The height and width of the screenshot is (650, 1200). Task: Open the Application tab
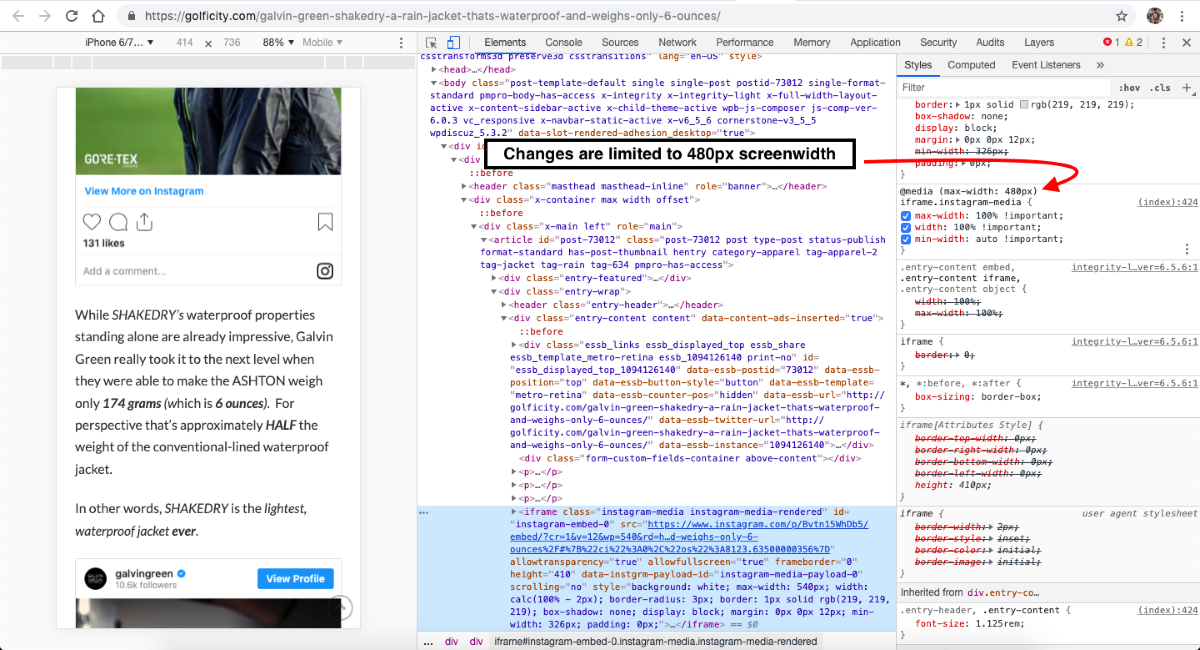(875, 43)
